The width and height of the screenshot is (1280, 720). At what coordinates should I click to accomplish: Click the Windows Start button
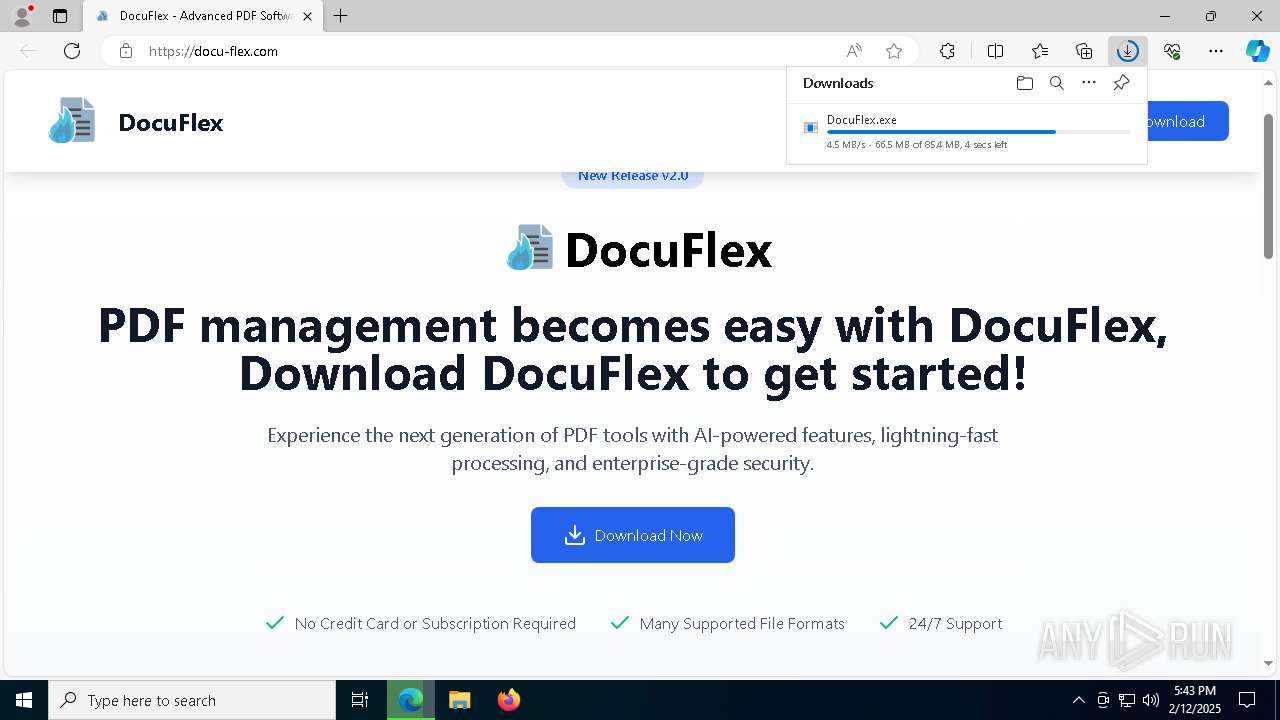click(23, 700)
